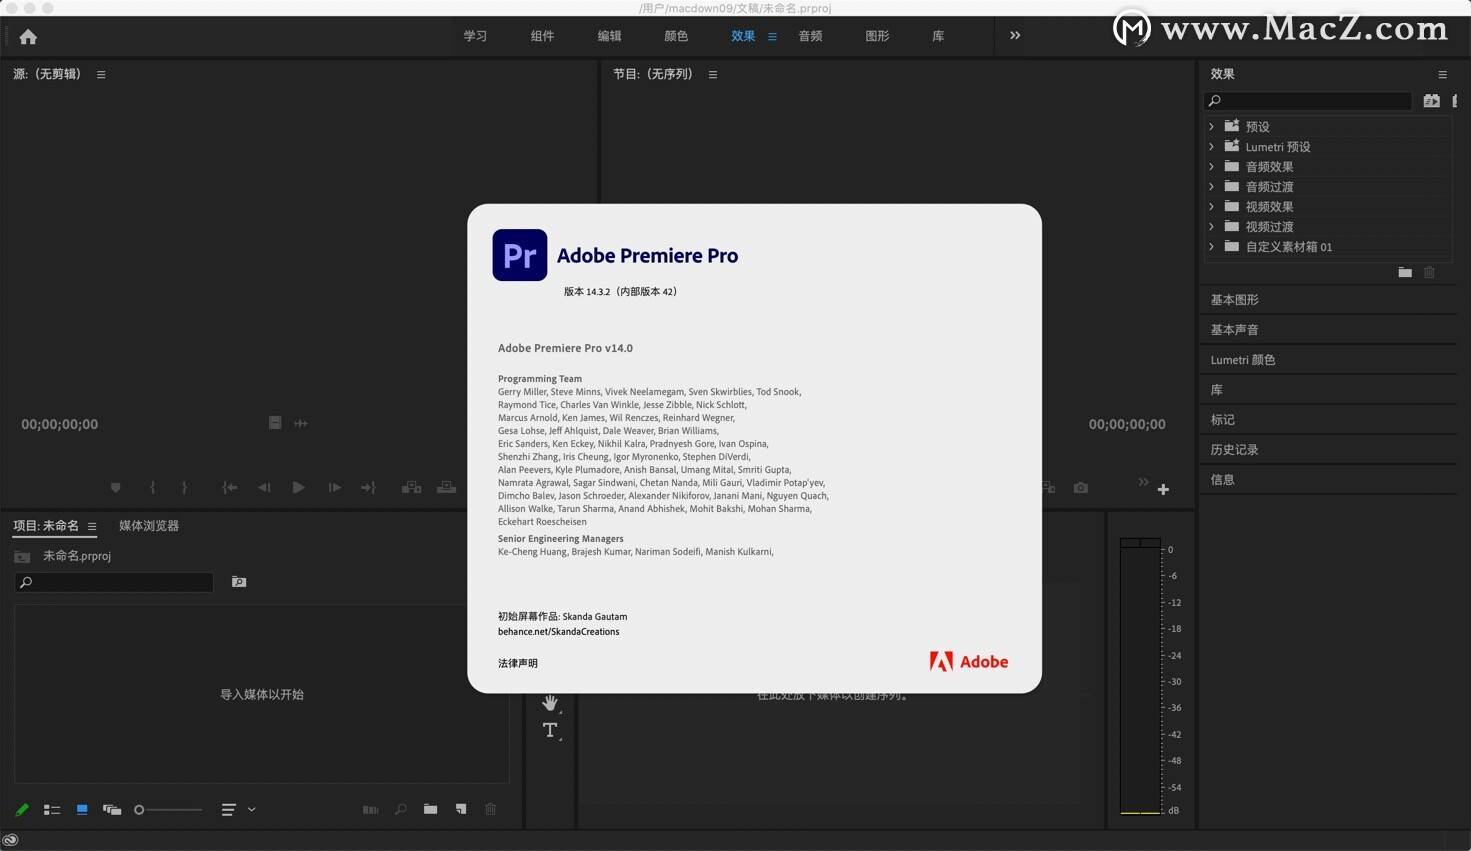Click Automate to Sequence icon
Viewport: 1471px width, 851px height.
tap(370, 810)
